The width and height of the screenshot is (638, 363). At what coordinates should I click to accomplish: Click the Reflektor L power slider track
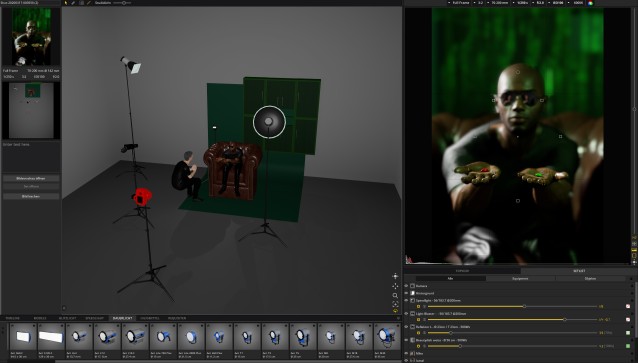(512, 333)
